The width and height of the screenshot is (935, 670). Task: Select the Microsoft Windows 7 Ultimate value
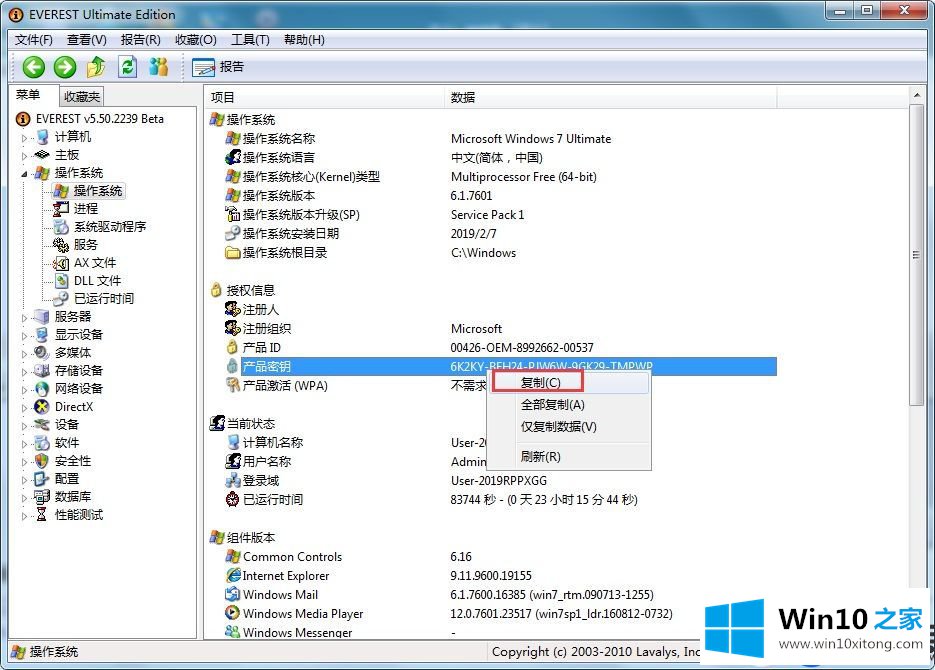click(x=531, y=138)
